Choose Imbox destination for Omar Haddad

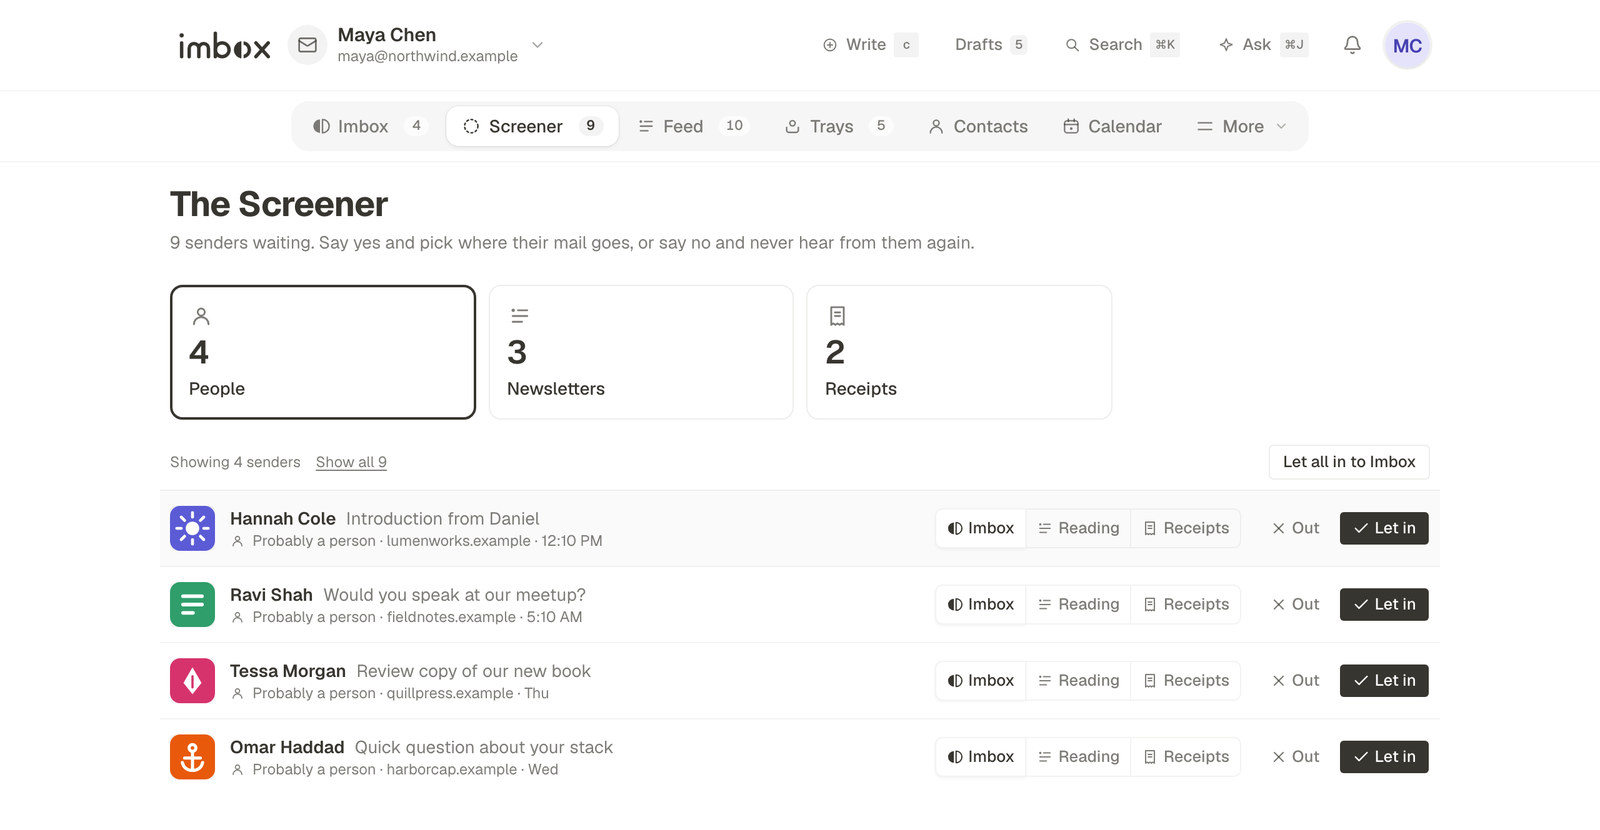pos(981,757)
